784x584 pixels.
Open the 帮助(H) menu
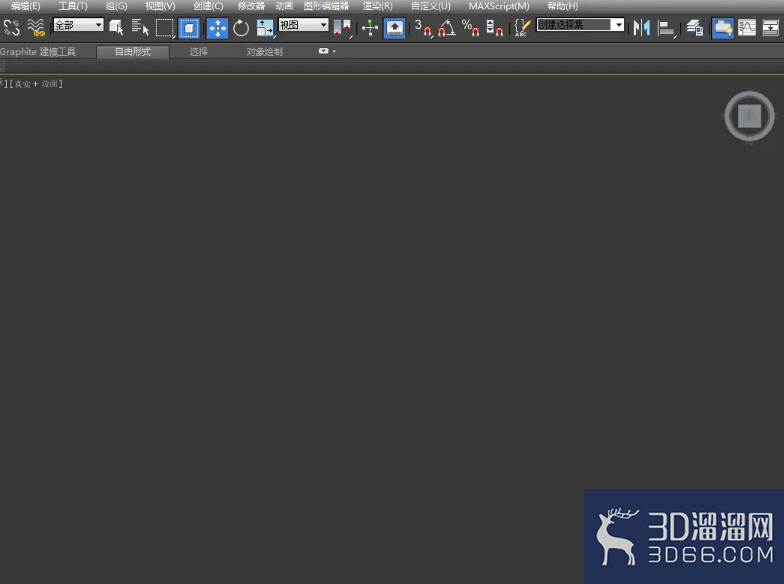[x=562, y=6]
